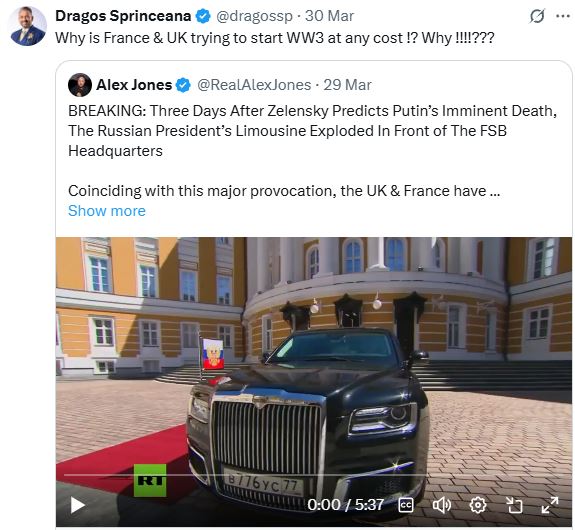Open video settings gear
This screenshot has height=530, width=575.
tap(478, 505)
